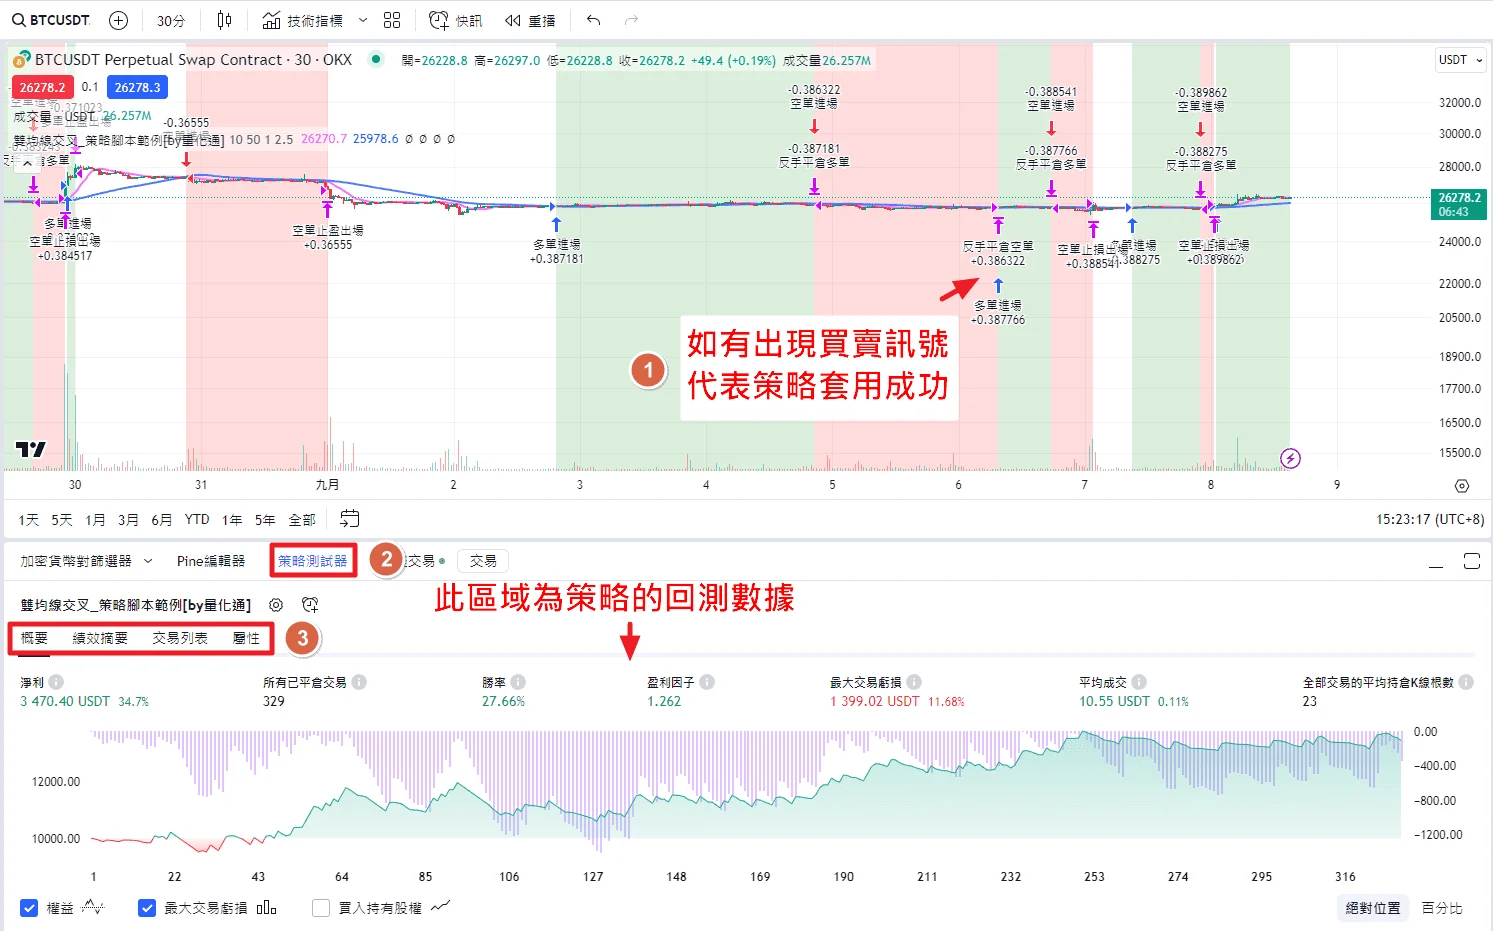Screen dimensions: 1493x931
Task: Select the 績效摘要 tab
Action: [100, 638]
